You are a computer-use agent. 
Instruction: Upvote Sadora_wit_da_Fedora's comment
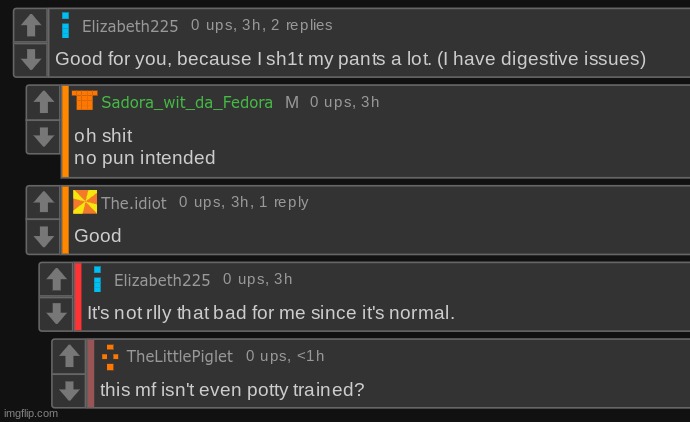[x=44, y=102]
